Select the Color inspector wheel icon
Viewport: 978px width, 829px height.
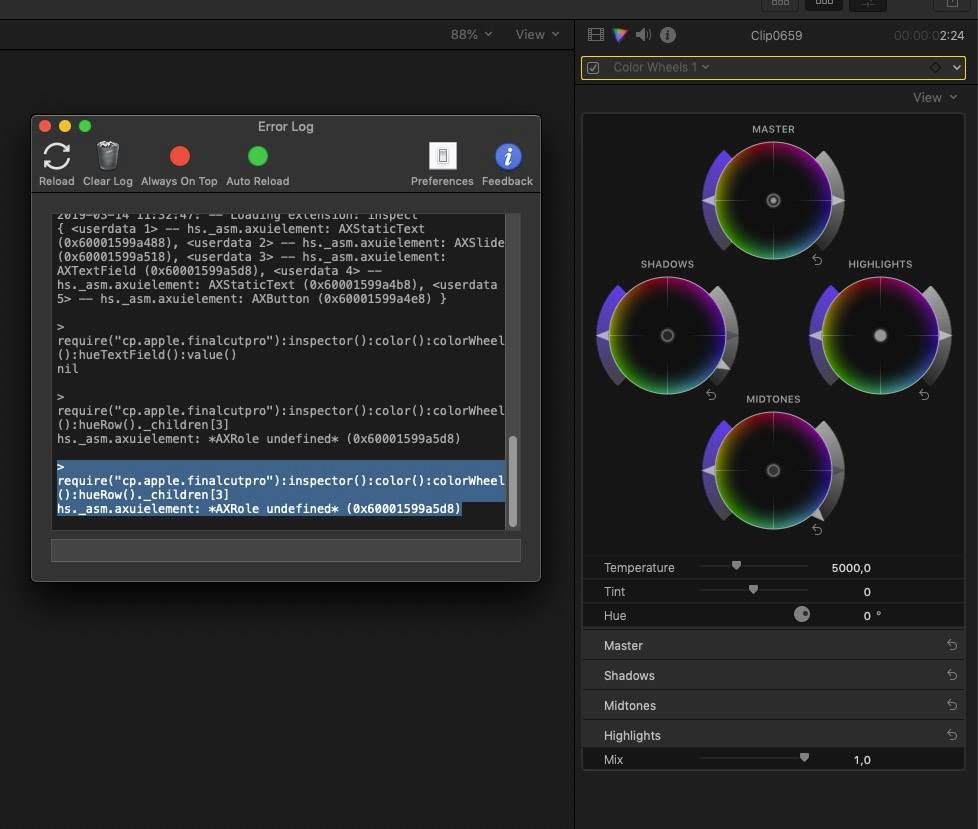[618, 33]
